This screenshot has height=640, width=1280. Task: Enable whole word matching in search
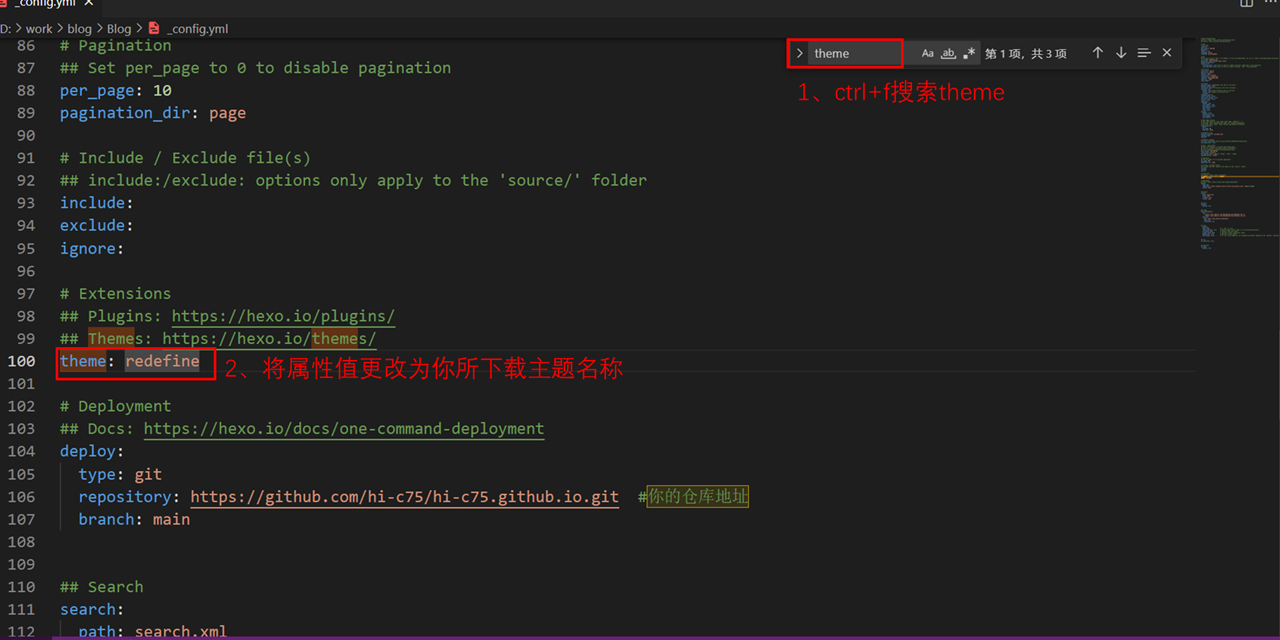coord(947,53)
